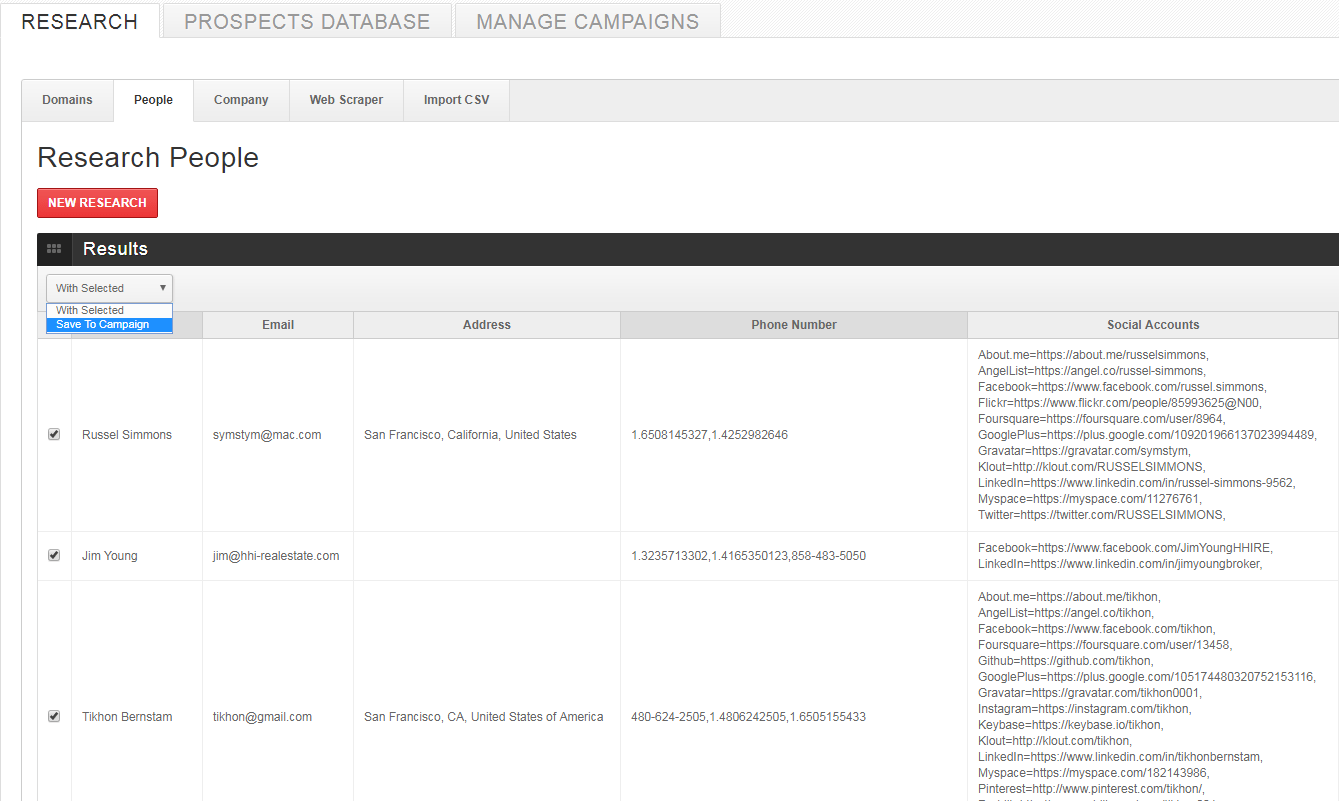The width and height of the screenshot is (1339, 801).
Task: Switch to the Research main tab
Action: pyautogui.click(x=80, y=21)
